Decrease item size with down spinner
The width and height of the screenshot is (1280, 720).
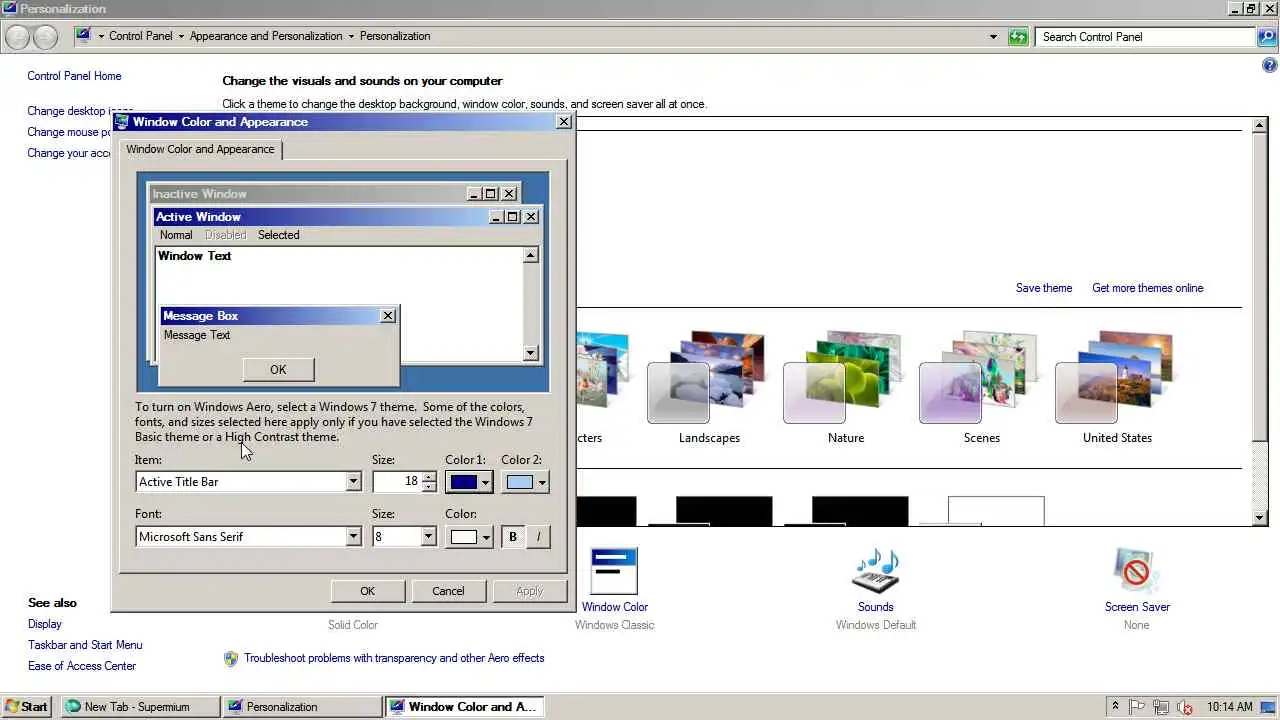coord(429,487)
